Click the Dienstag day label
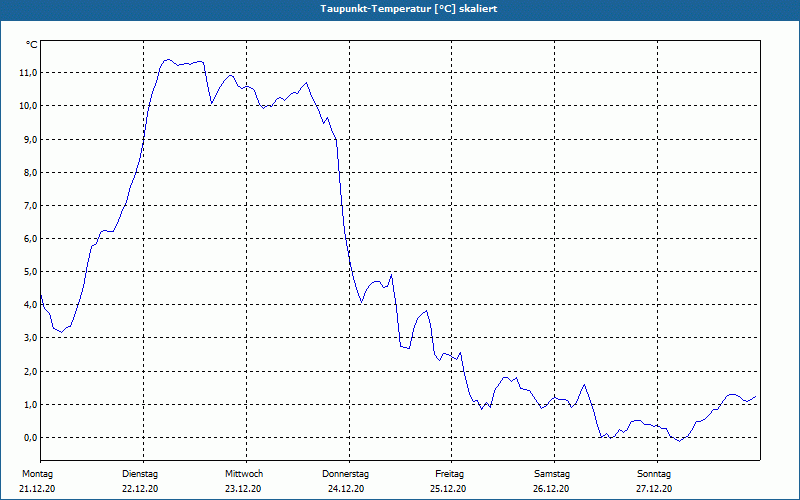This screenshot has height=500, width=800. pyautogui.click(x=140, y=474)
